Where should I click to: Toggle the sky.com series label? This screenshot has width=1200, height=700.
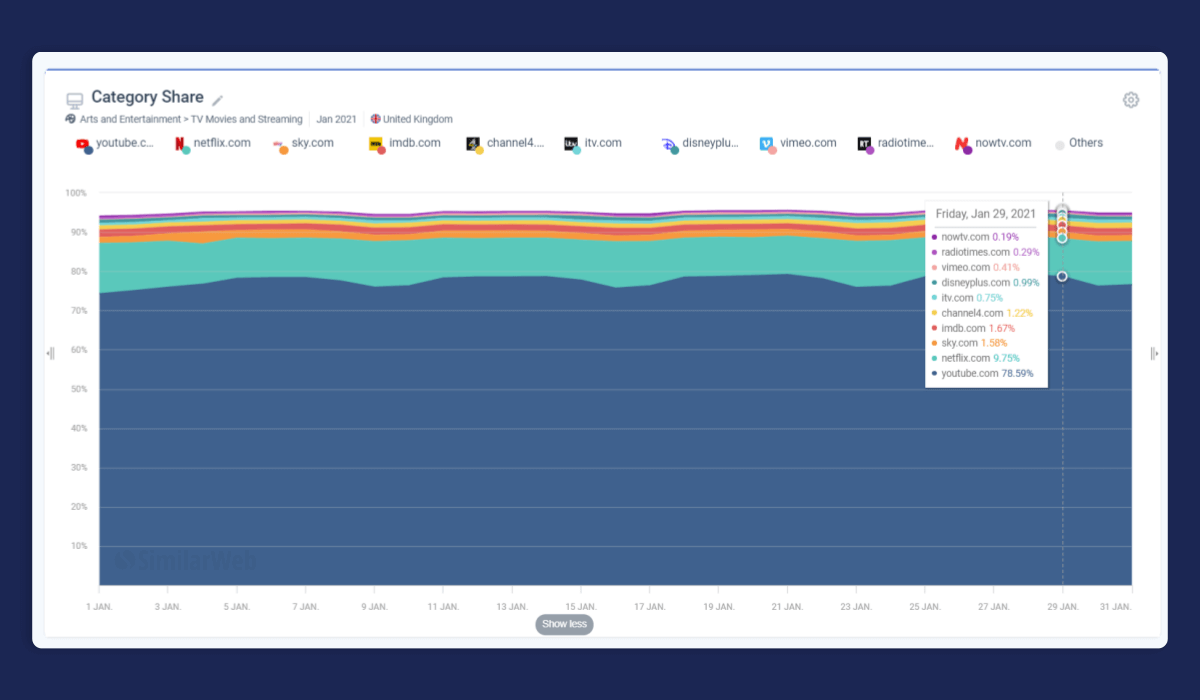click(313, 143)
